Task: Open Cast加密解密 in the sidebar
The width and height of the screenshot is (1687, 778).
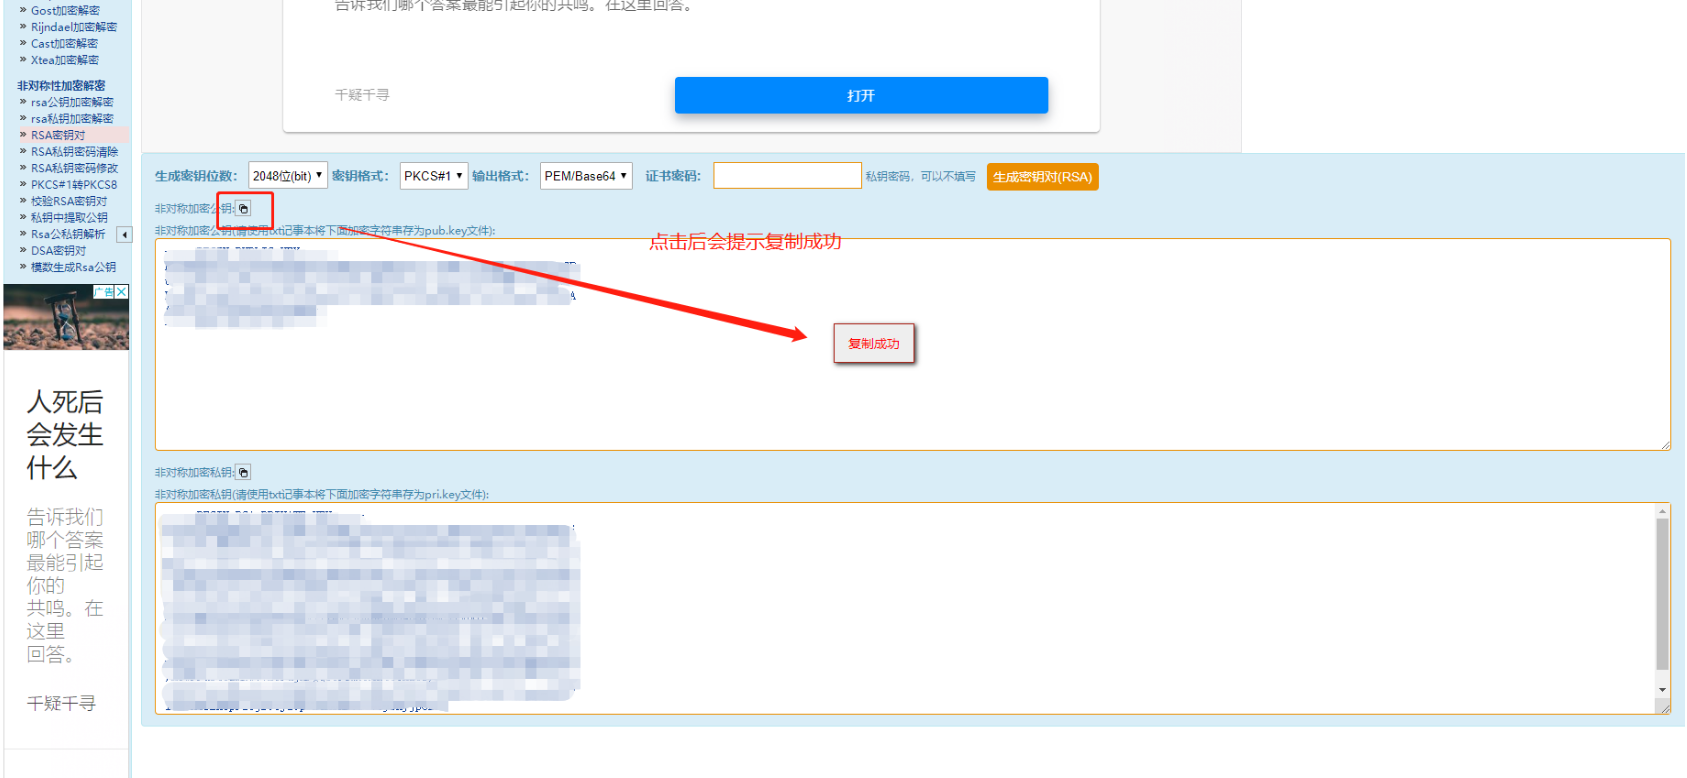Action: coord(64,43)
